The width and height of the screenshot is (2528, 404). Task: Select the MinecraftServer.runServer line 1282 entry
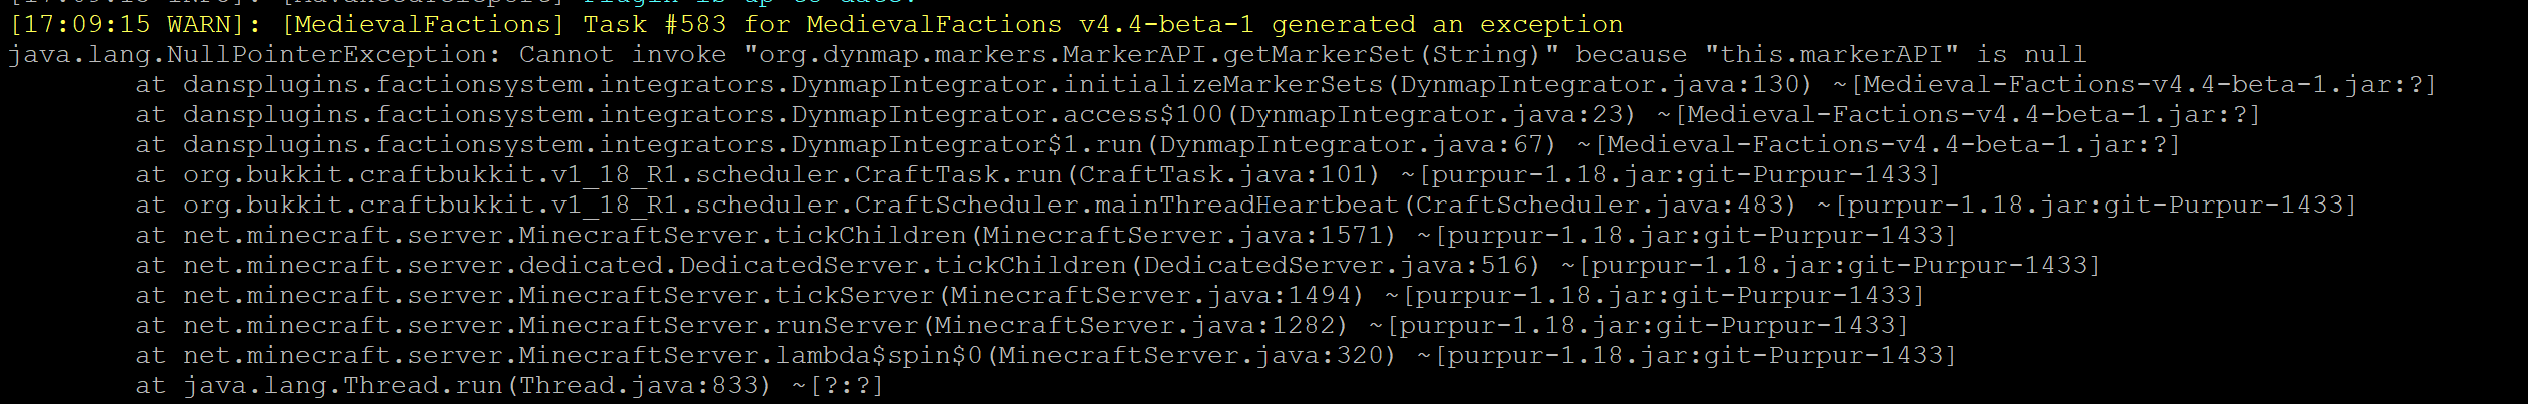click(x=1022, y=325)
